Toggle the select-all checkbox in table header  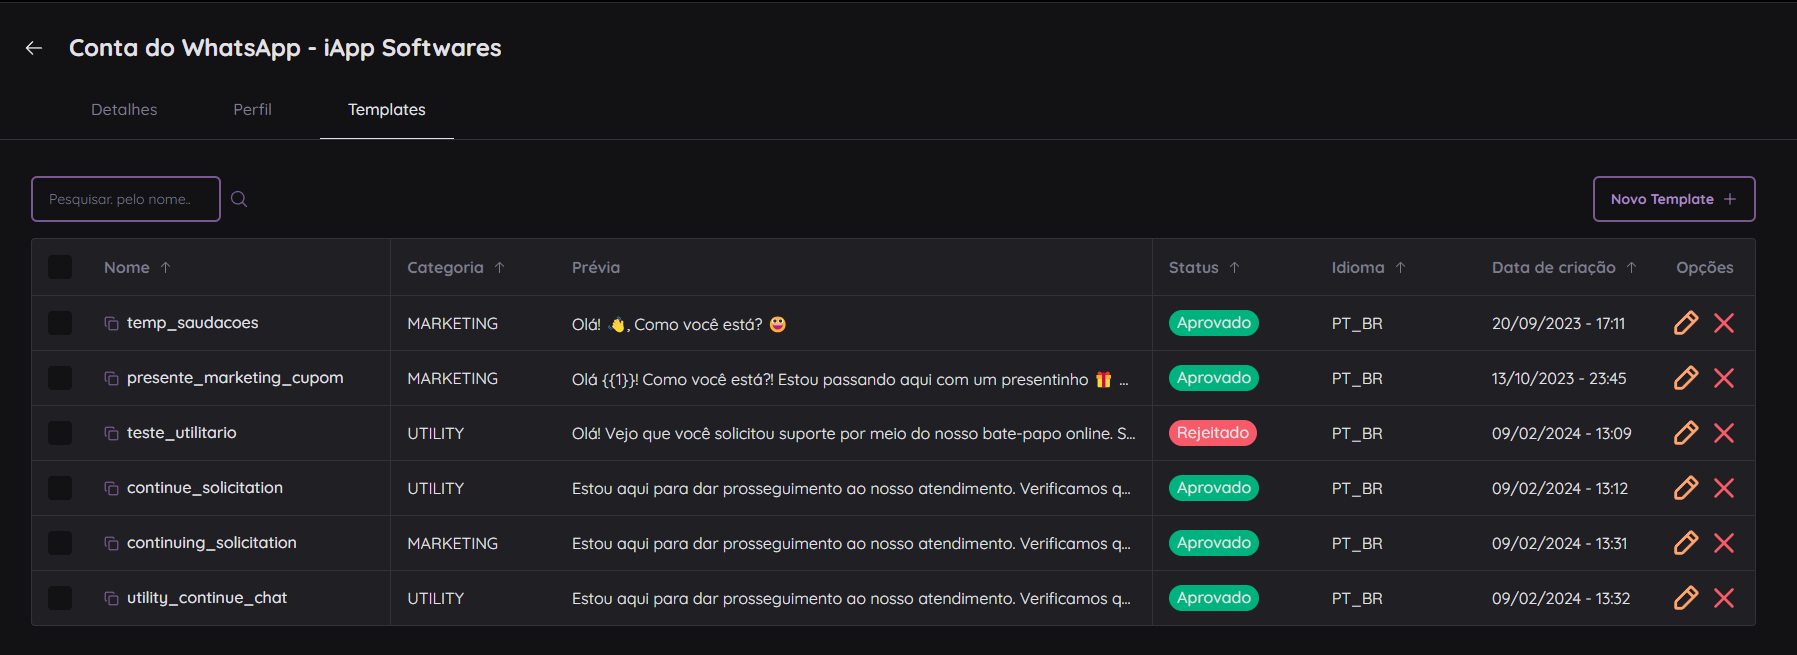click(60, 267)
